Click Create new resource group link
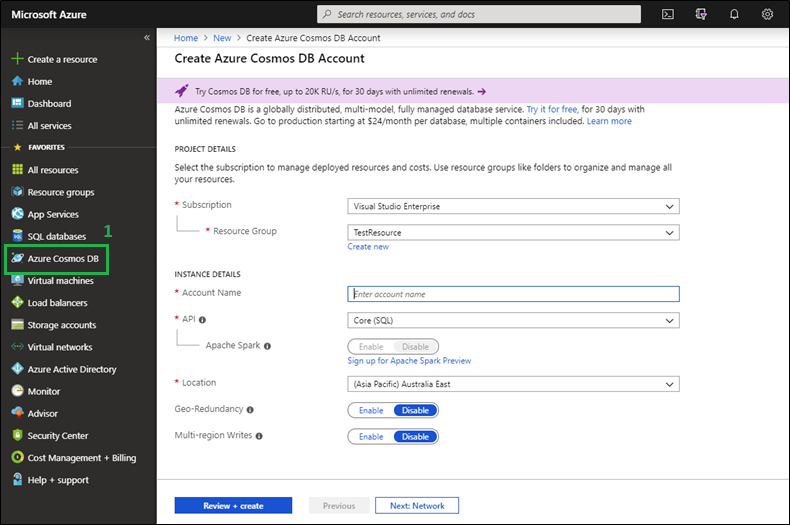The image size is (790, 525). click(x=368, y=247)
